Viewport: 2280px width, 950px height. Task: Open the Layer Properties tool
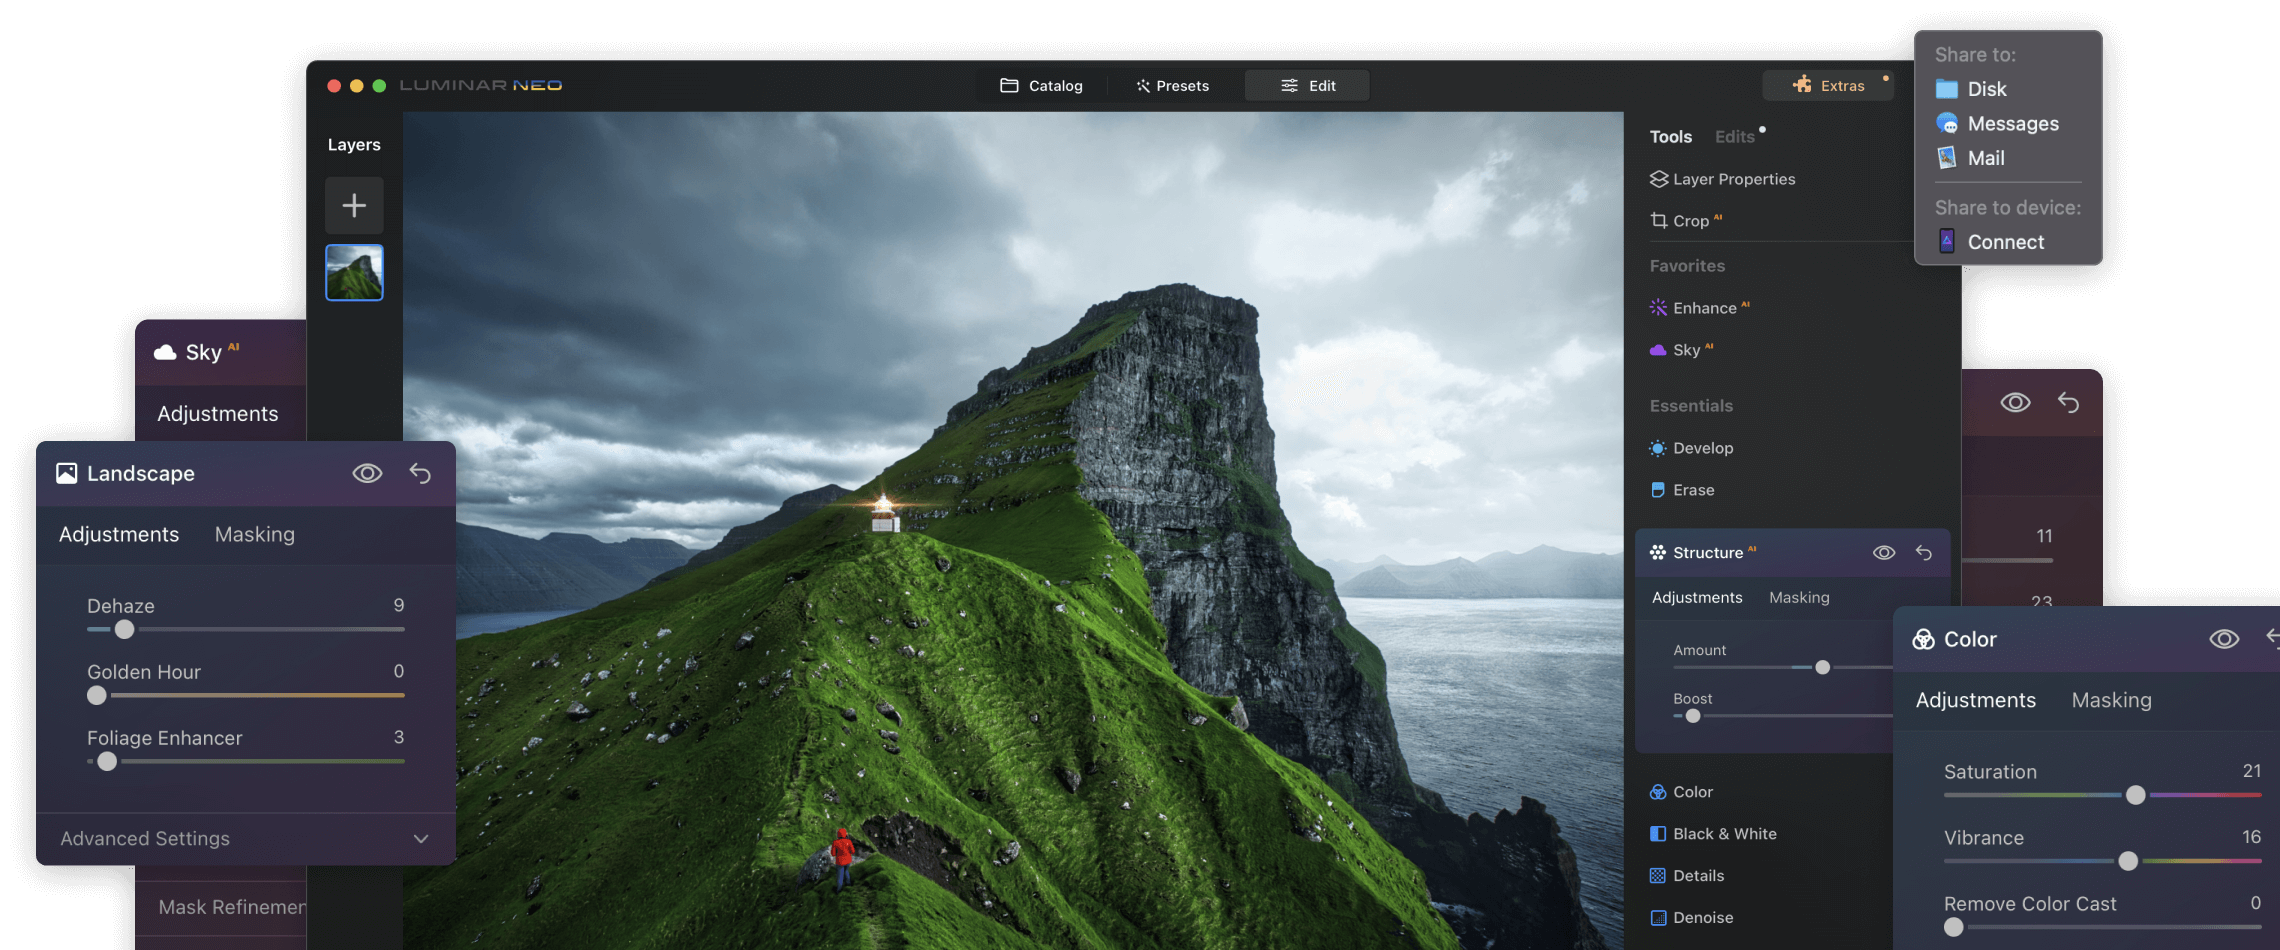click(x=1722, y=179)
